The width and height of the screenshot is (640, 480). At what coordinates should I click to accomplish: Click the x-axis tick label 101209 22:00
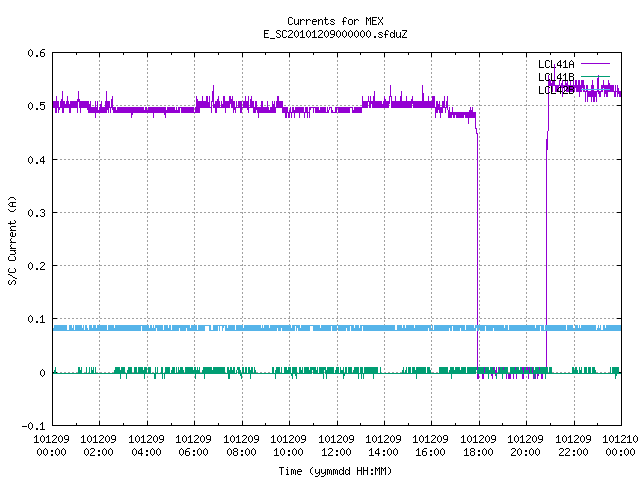tap(573, 445)
